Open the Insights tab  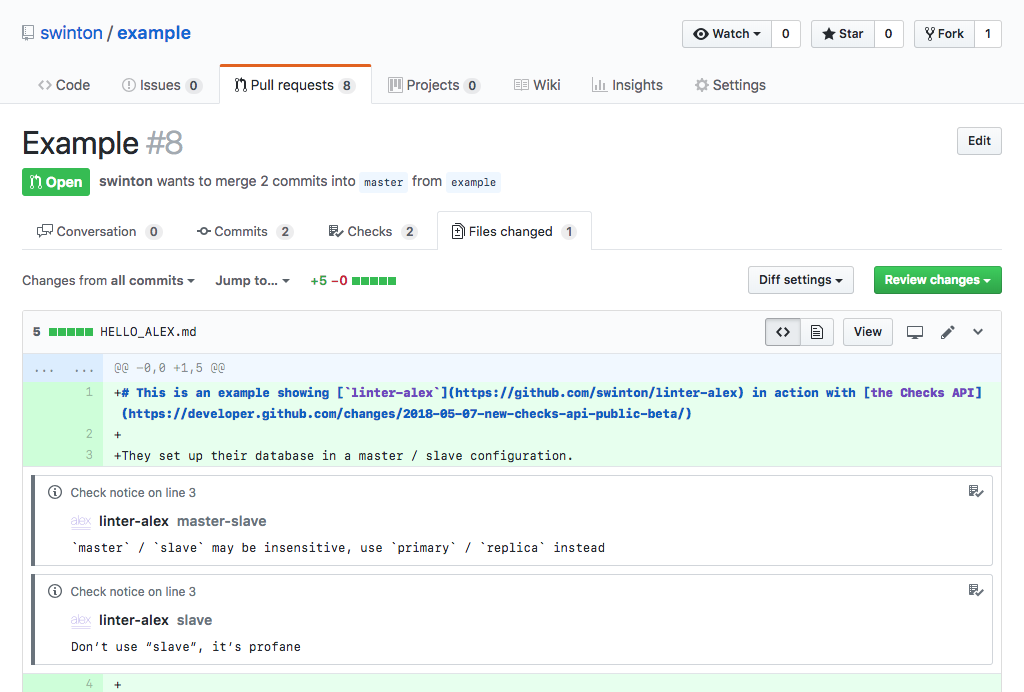(627, 85)
